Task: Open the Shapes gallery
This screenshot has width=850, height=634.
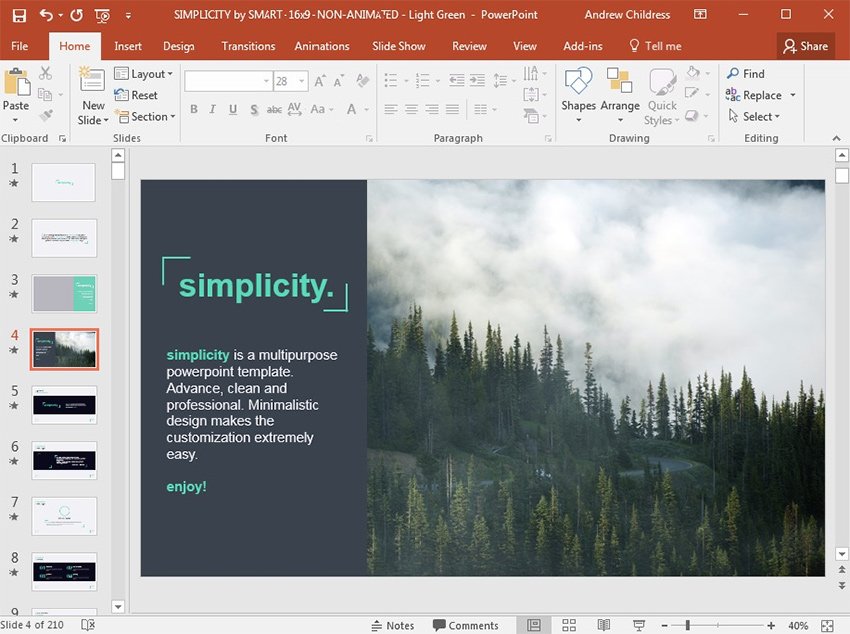Action: point(578,94)
